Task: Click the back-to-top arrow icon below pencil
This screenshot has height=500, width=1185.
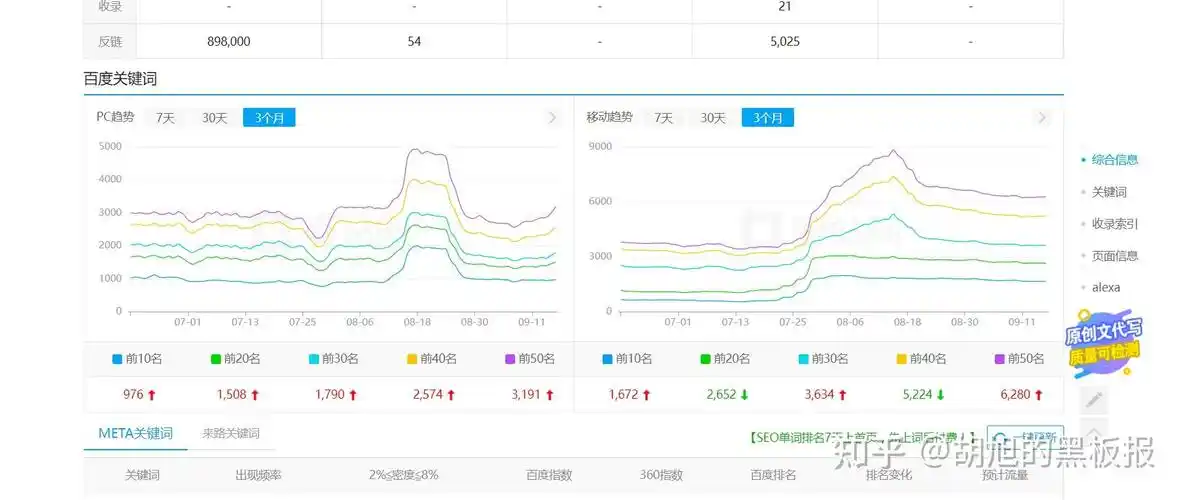Action: tap(1094, 431)
